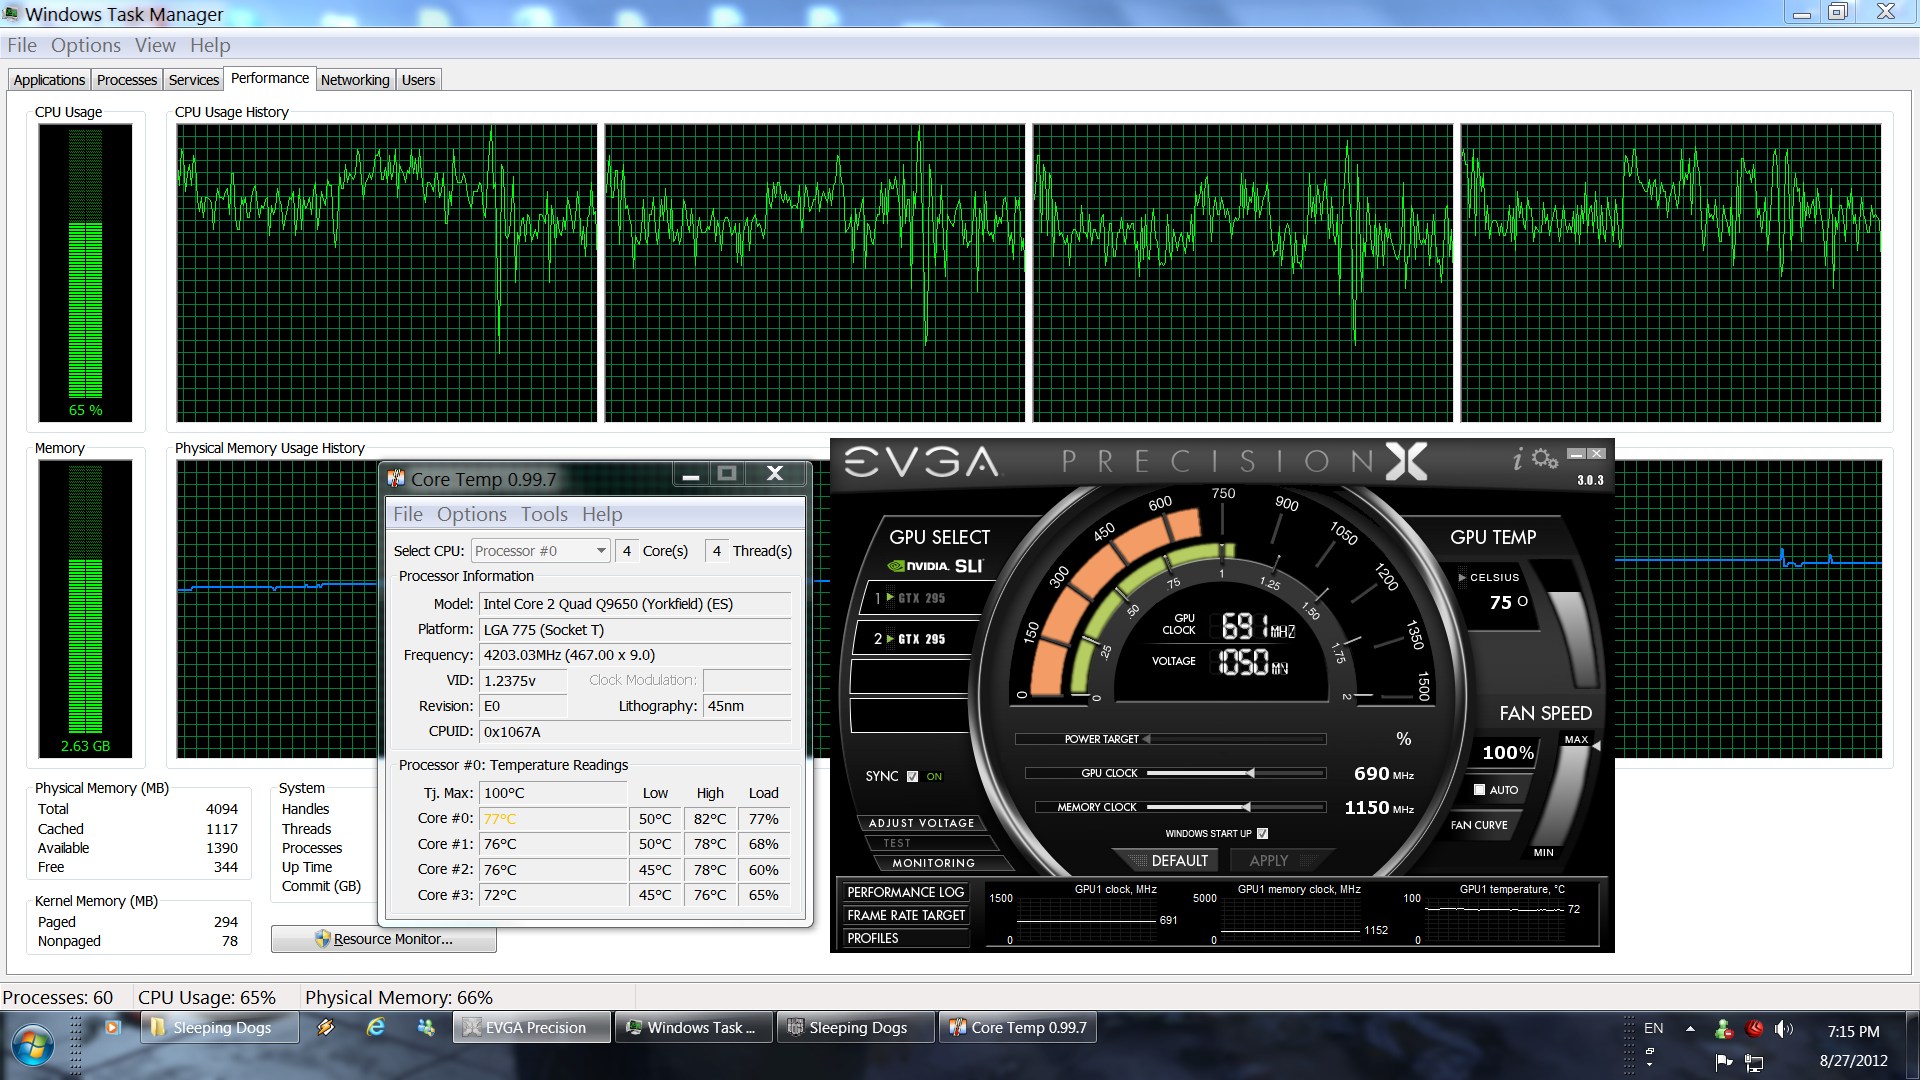Open PERFORMANCE LOG section

[905, 892]
